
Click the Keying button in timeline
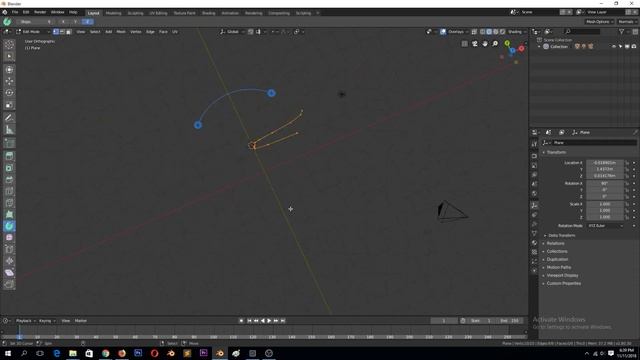(47, 321)
